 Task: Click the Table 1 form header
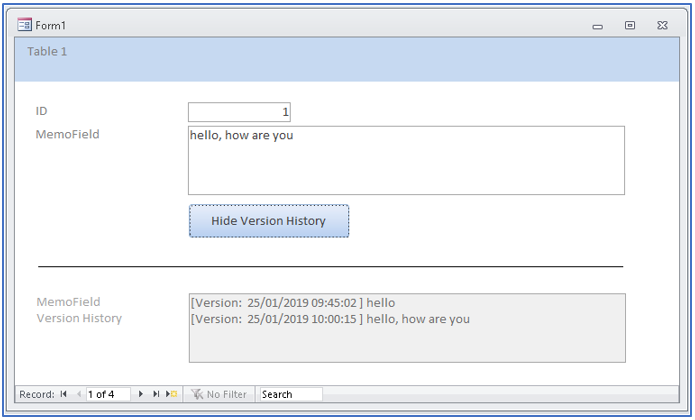(347, 59)
